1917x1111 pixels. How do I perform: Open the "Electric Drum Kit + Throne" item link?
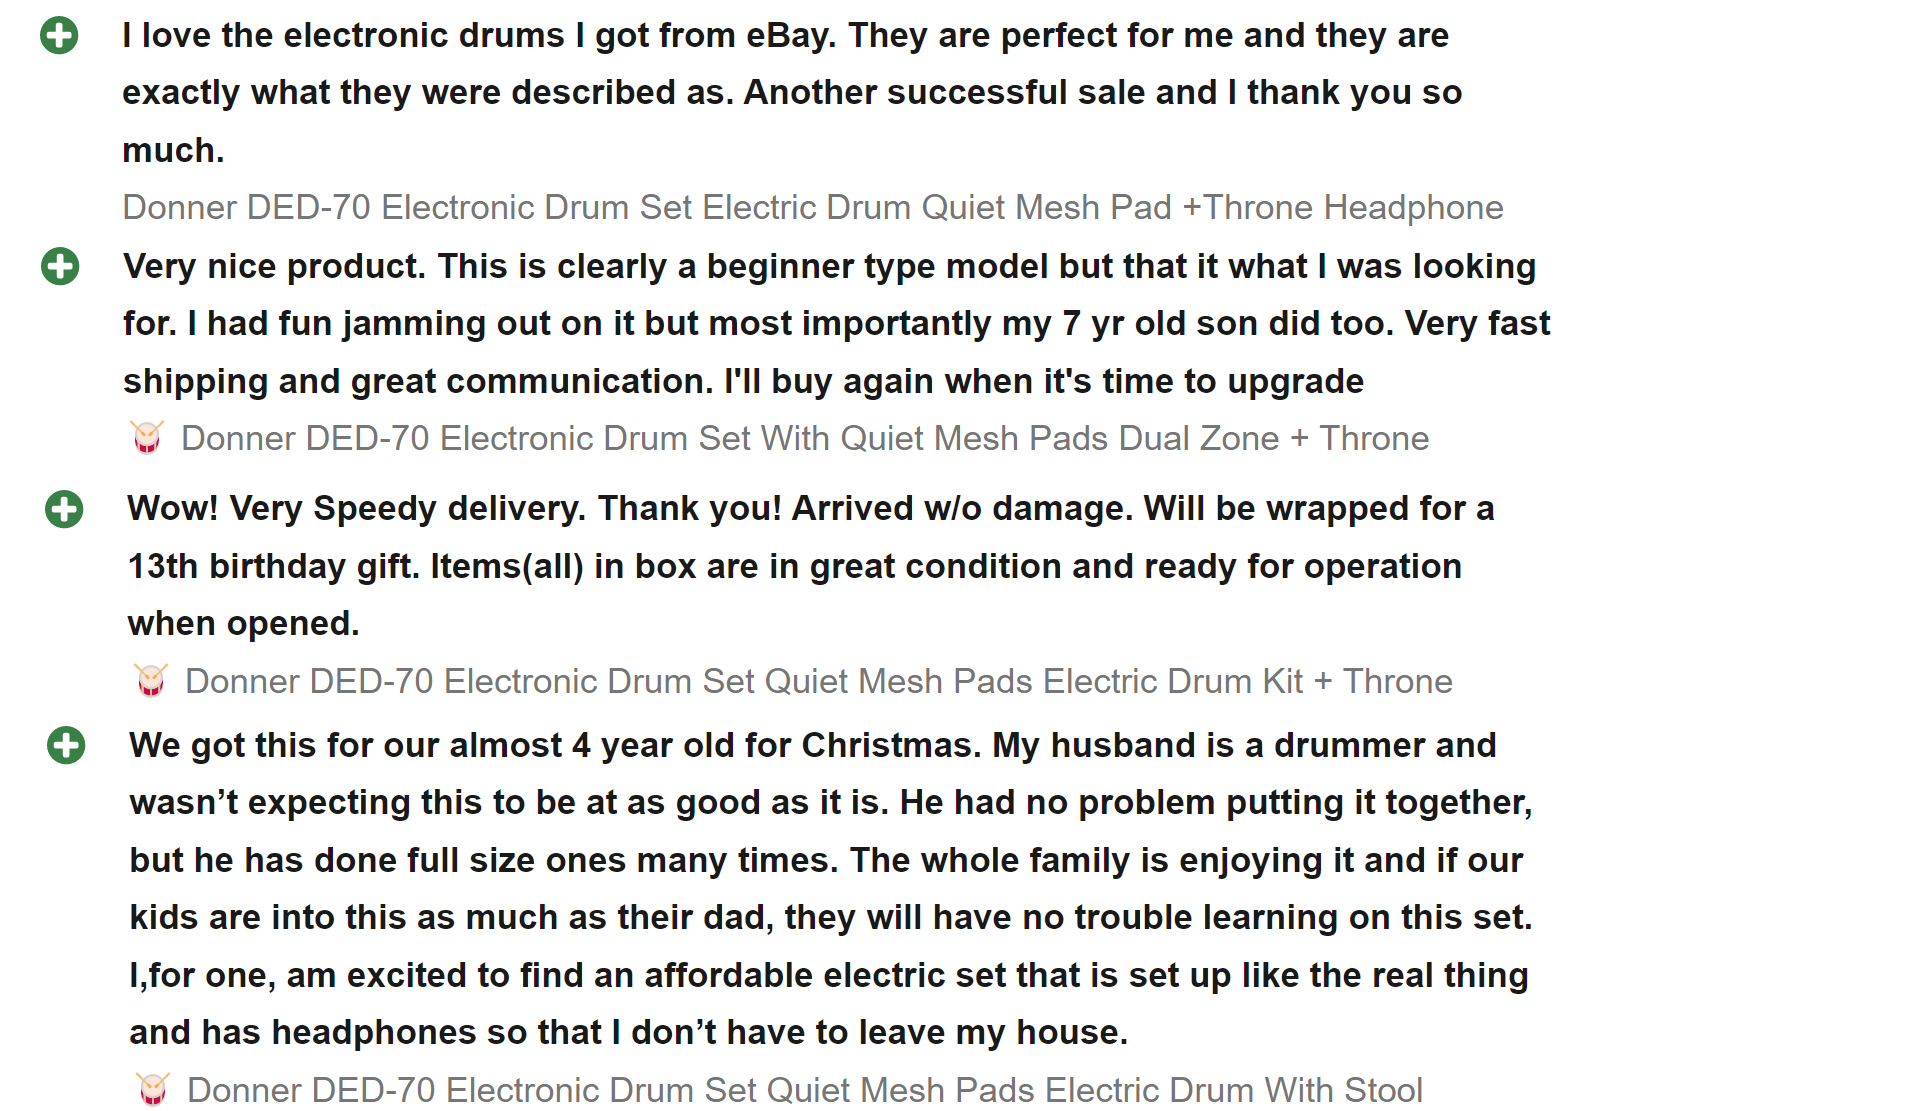(818, 681)
